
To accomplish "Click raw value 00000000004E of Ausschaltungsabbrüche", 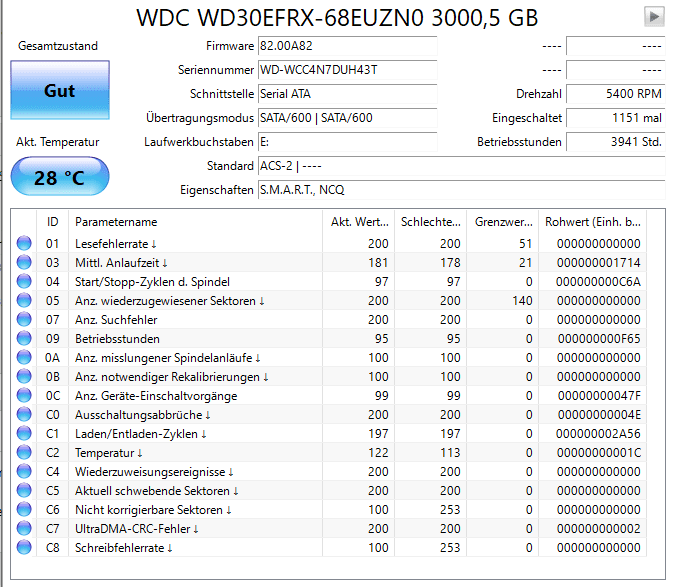I will coord(599,415).
